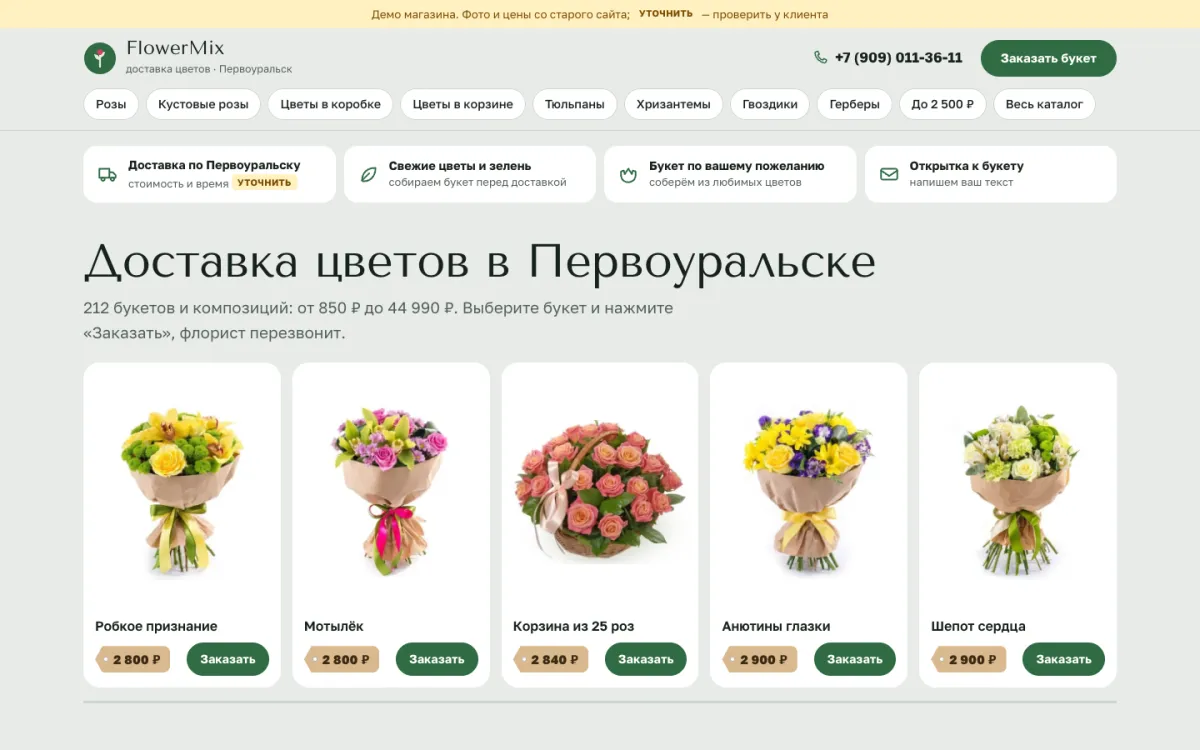
Task: Open the Гвоздики category
Action: (x=770, y=104)
